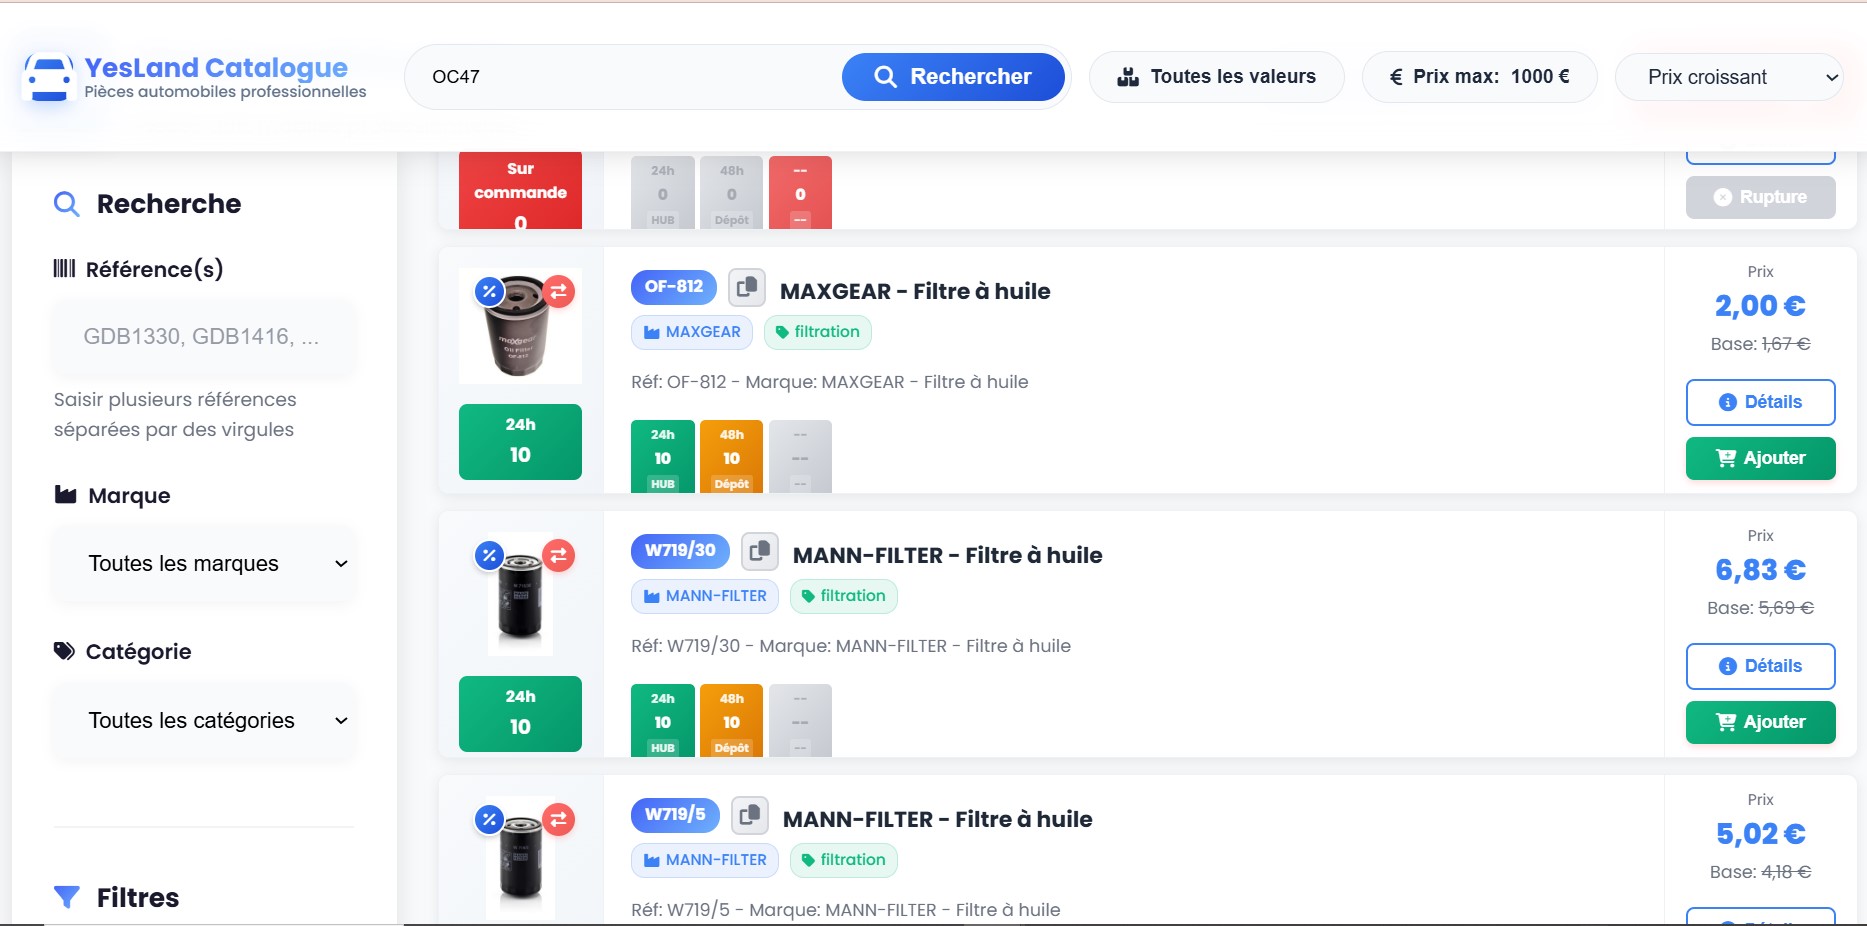Open the MANN-FILTER W719/30 product image
The height and width of the screenshot is (926, 1867).
[x=520, y=595]
